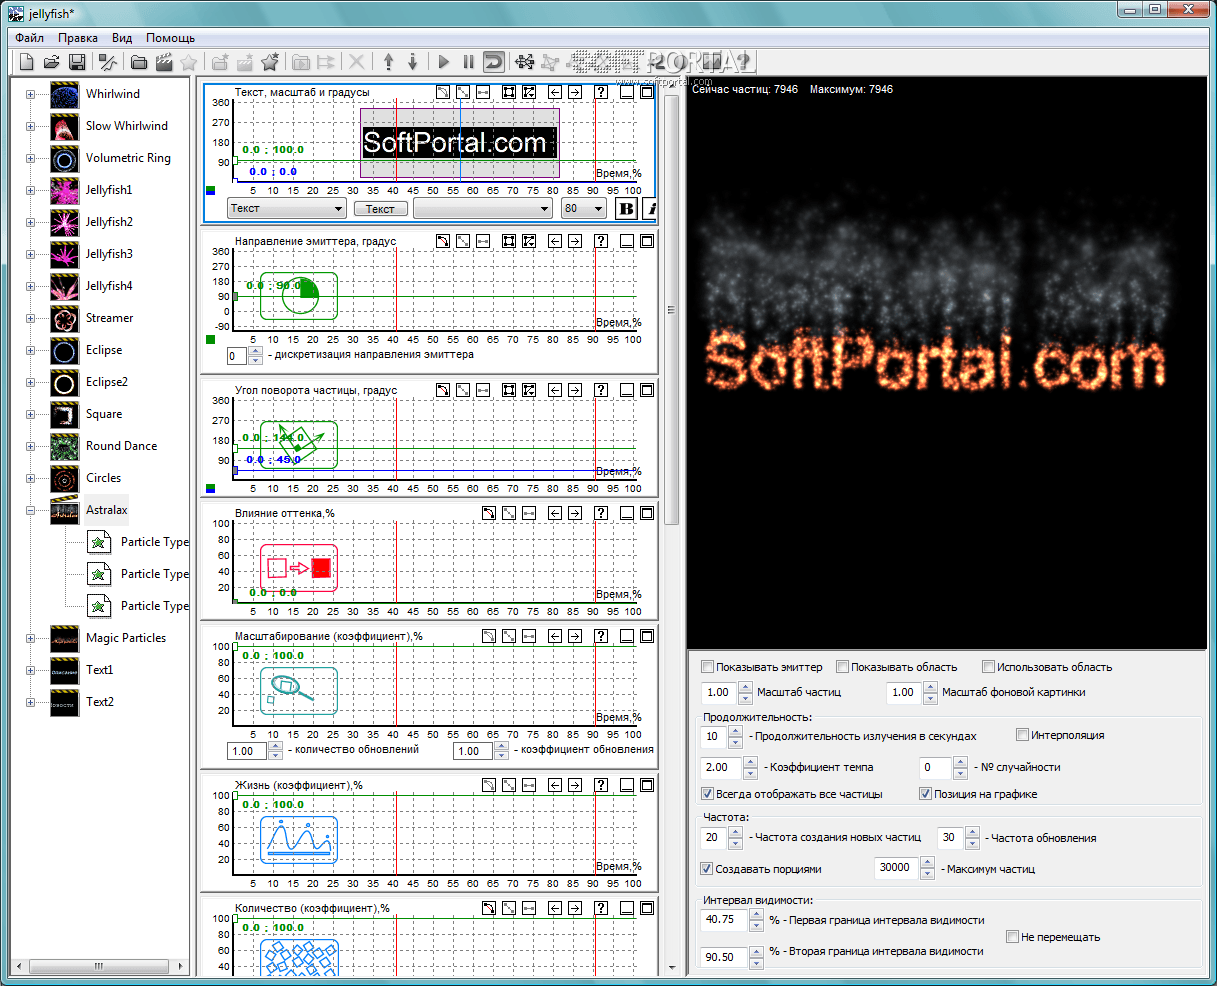
Task: Open help icon on emitter direction graph
Action: (x=601, y=241)
